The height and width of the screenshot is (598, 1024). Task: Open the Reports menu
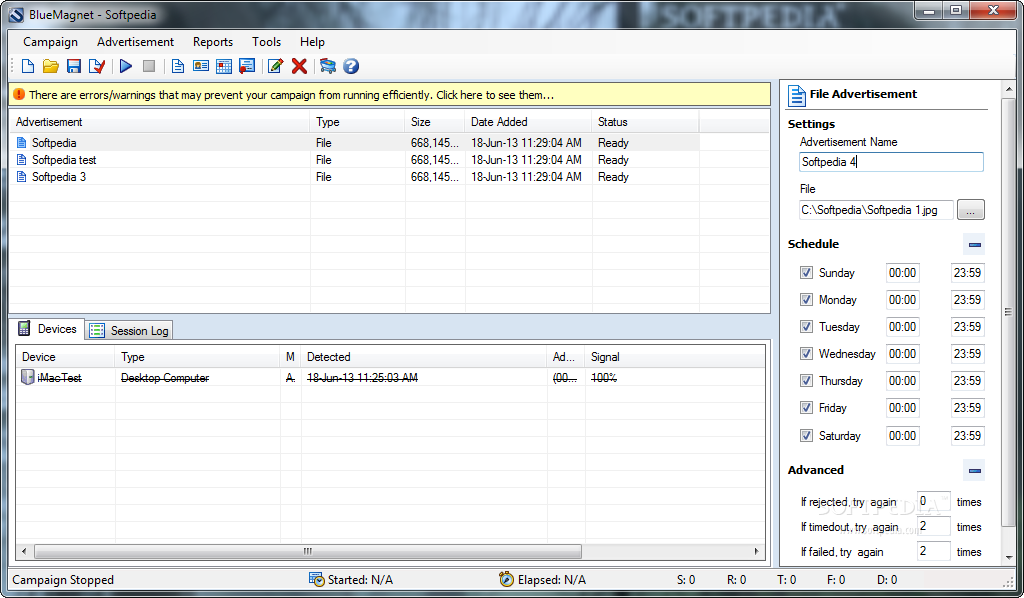pos(213,42)
